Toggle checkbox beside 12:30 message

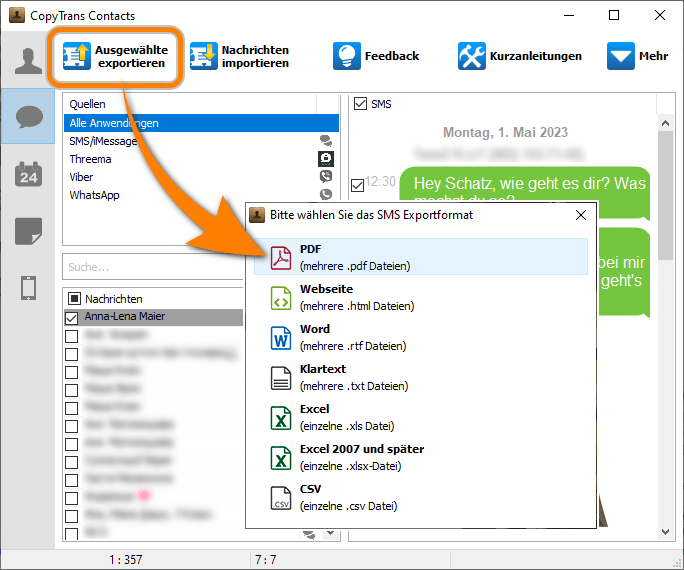(x=358, y=185)
